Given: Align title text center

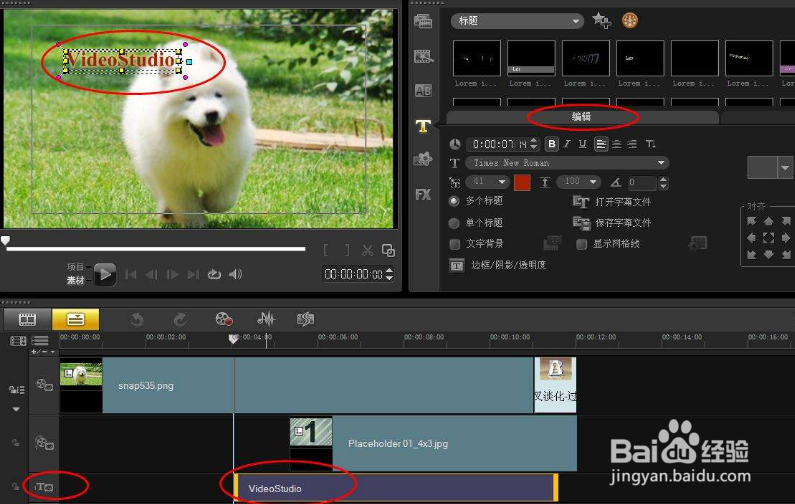Looking at the screenshot, I should point(617,144).
